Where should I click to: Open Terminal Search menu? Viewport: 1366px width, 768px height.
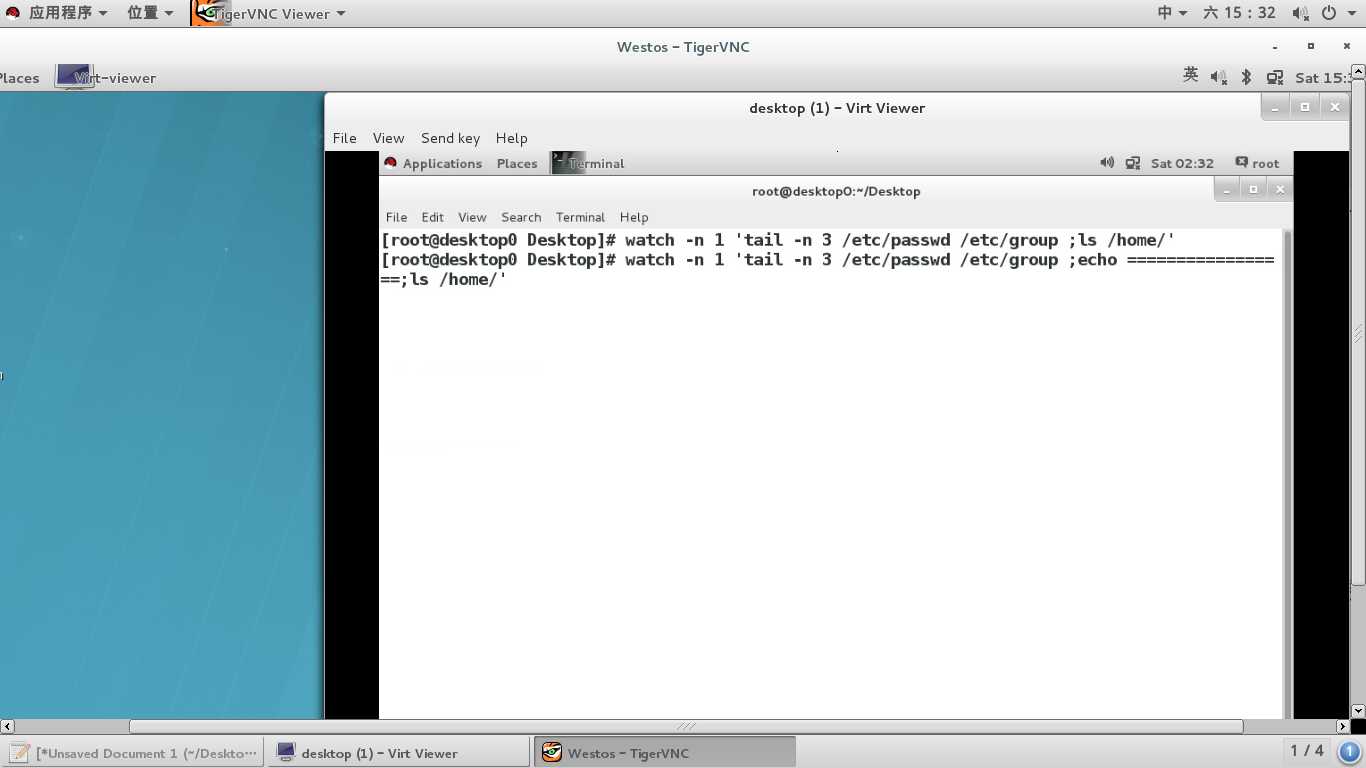coord(521,217)
